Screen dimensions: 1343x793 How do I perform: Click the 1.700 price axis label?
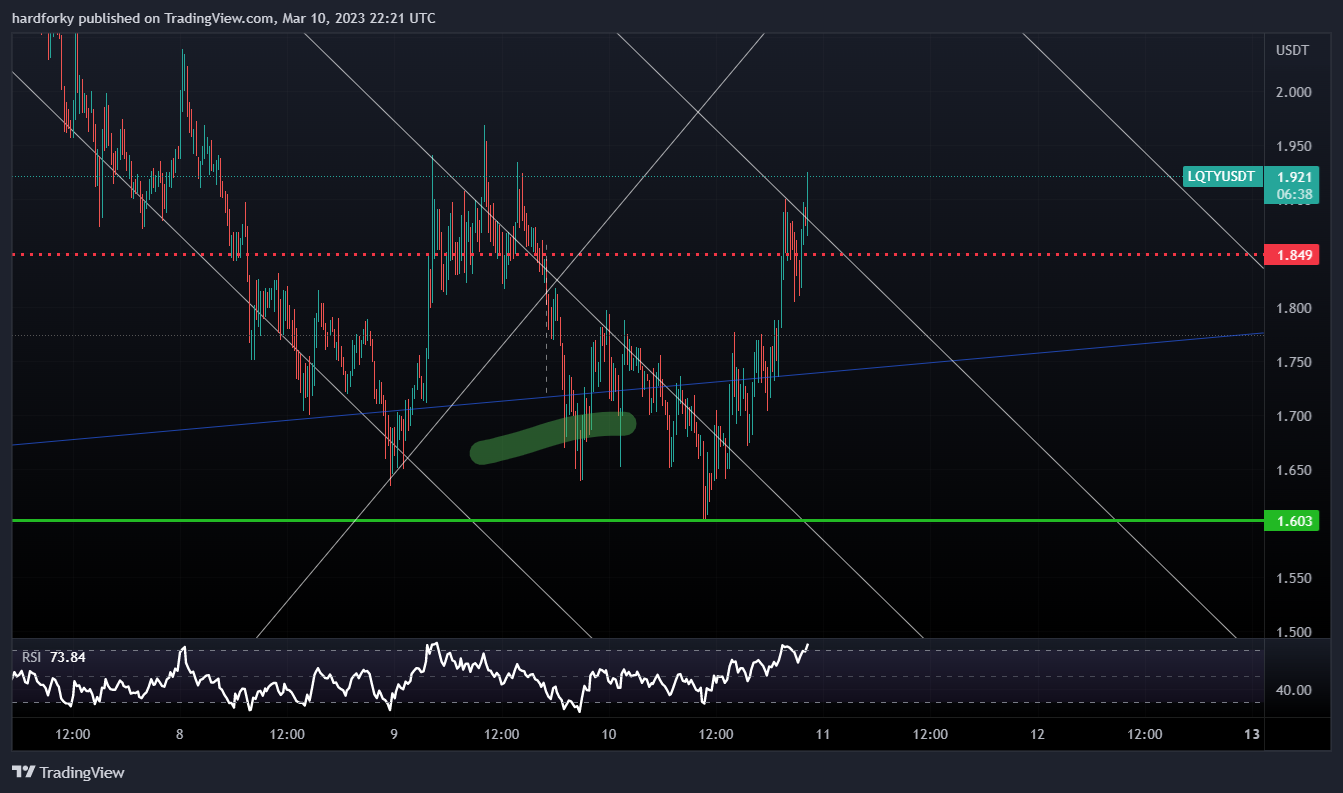pyautogui.click(x=1293, y=416)
